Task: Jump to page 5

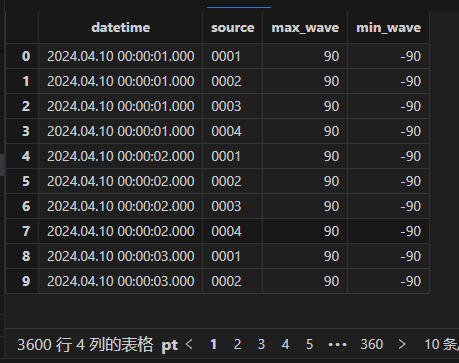Action: point(309,344)
